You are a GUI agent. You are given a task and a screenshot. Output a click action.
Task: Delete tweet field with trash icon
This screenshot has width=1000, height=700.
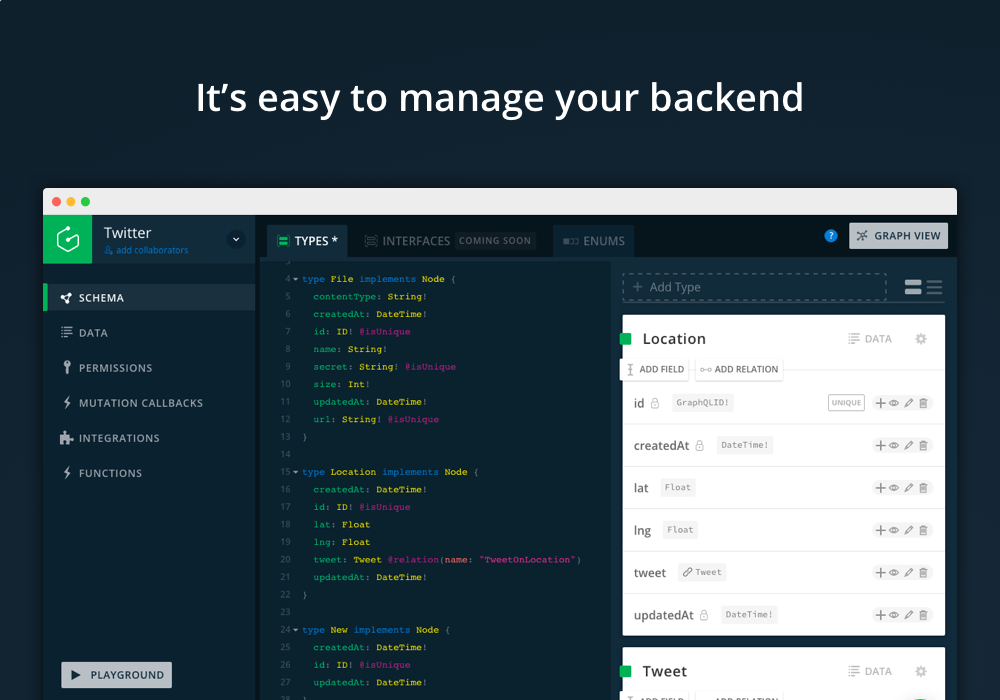[923, 572]
